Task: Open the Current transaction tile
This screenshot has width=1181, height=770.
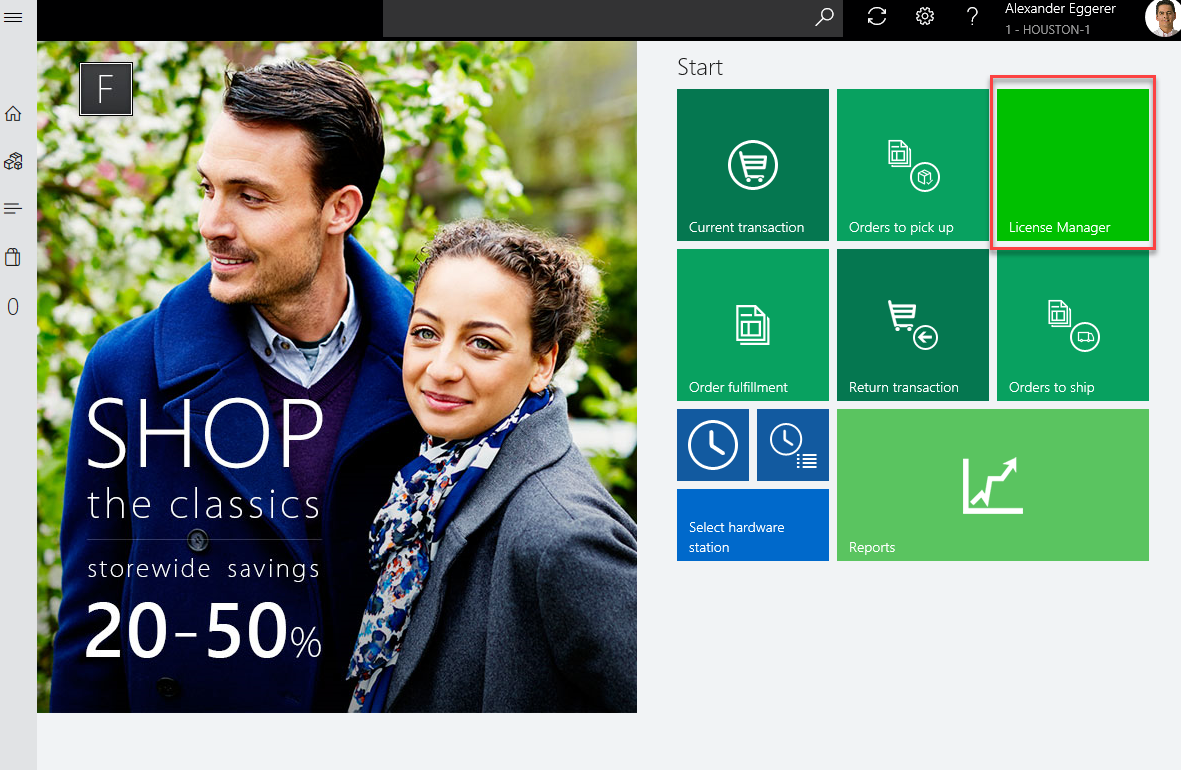Action: click(753, 165)
